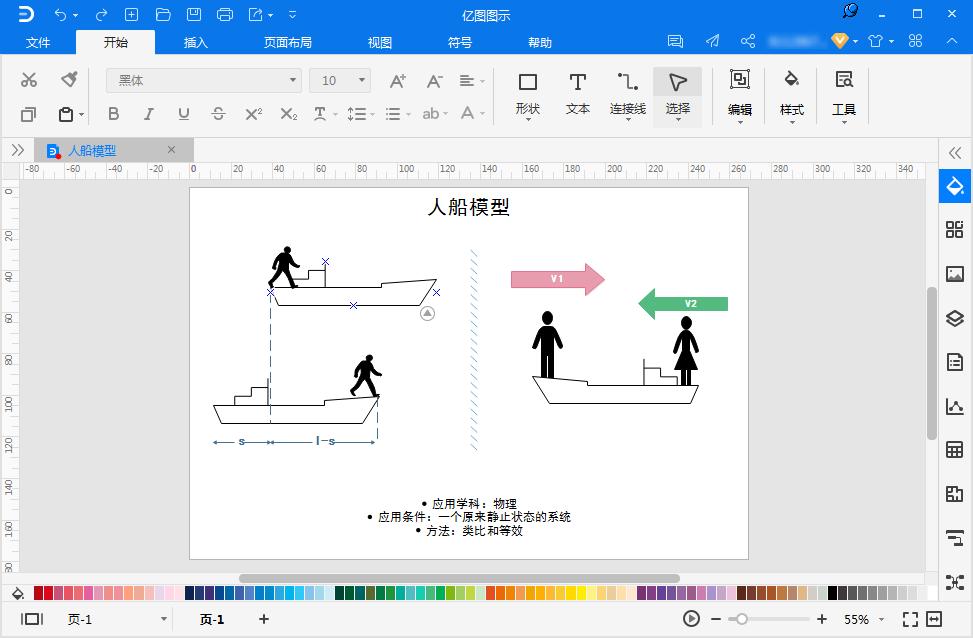Click the presentation play button in the status bar

point(690,619)
